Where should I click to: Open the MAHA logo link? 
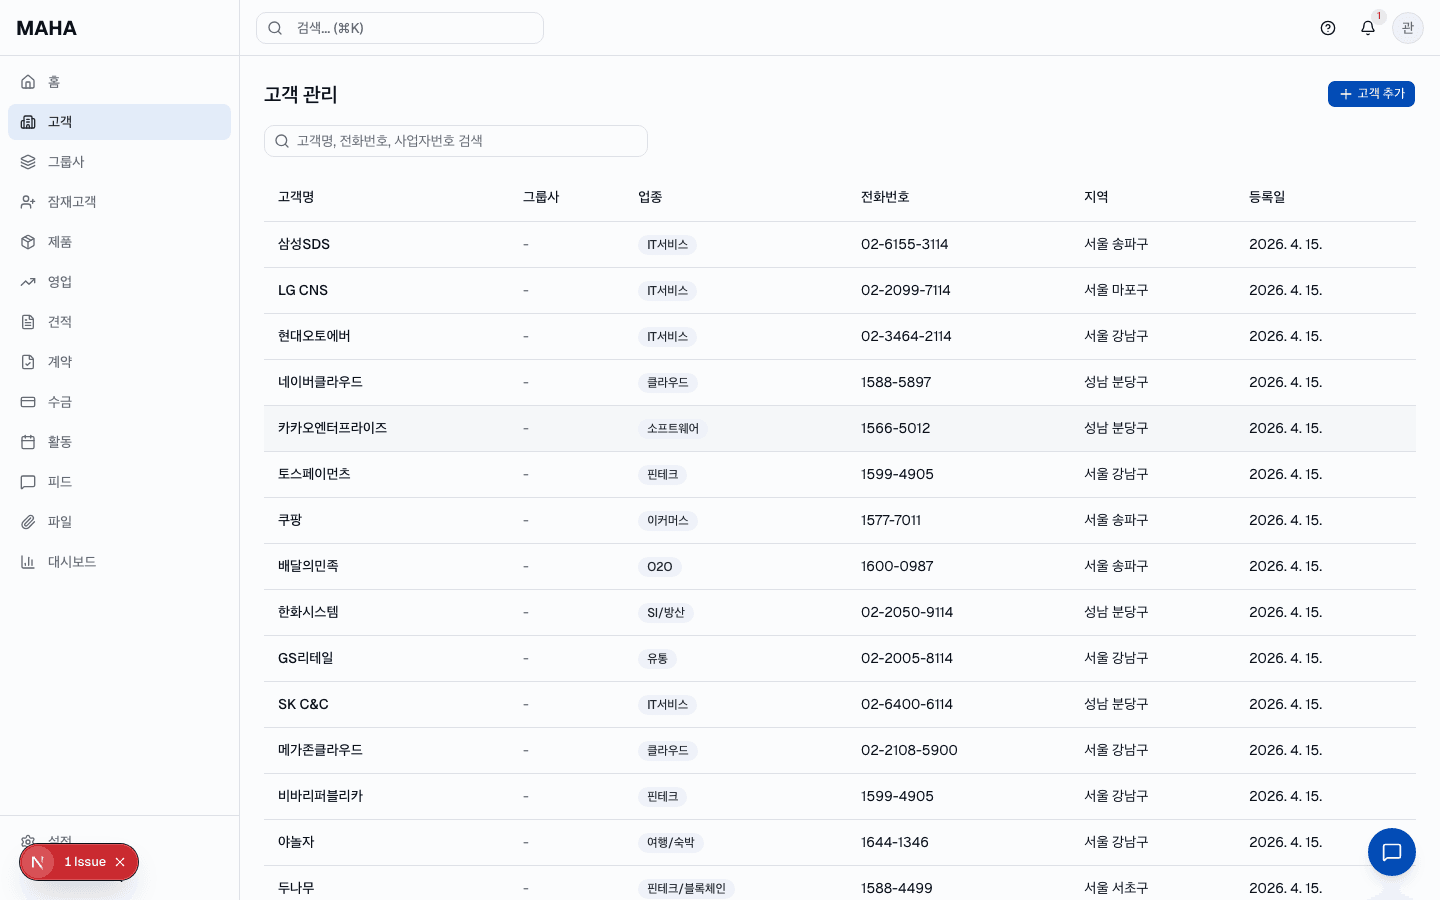47,28
